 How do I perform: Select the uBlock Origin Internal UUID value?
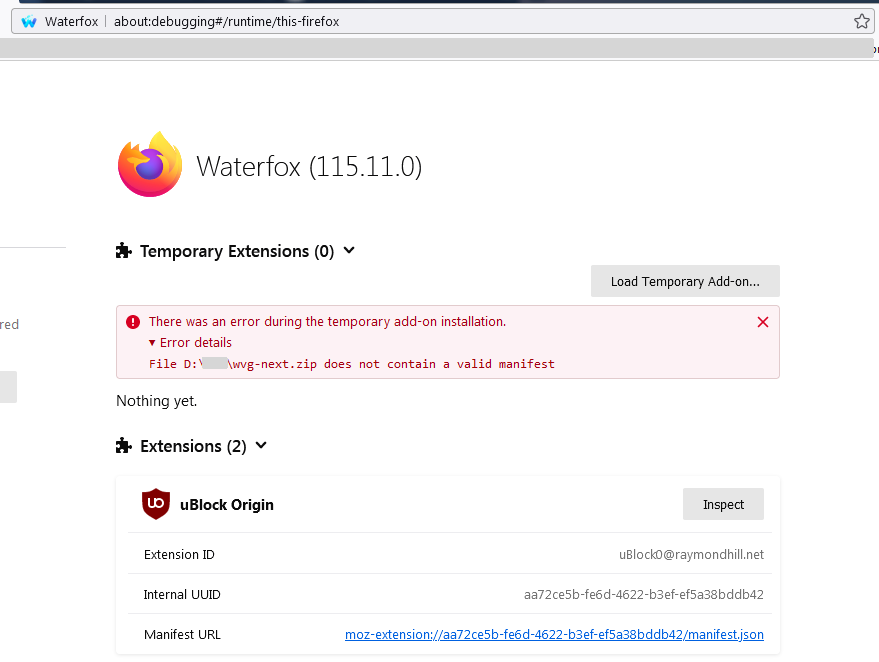coord(643,594)
